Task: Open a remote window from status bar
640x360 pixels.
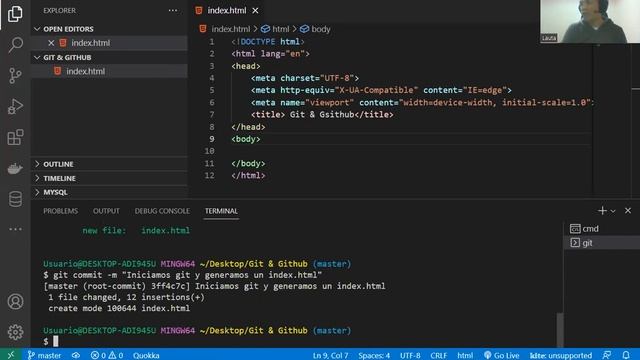Action: [x=11, y=355]
